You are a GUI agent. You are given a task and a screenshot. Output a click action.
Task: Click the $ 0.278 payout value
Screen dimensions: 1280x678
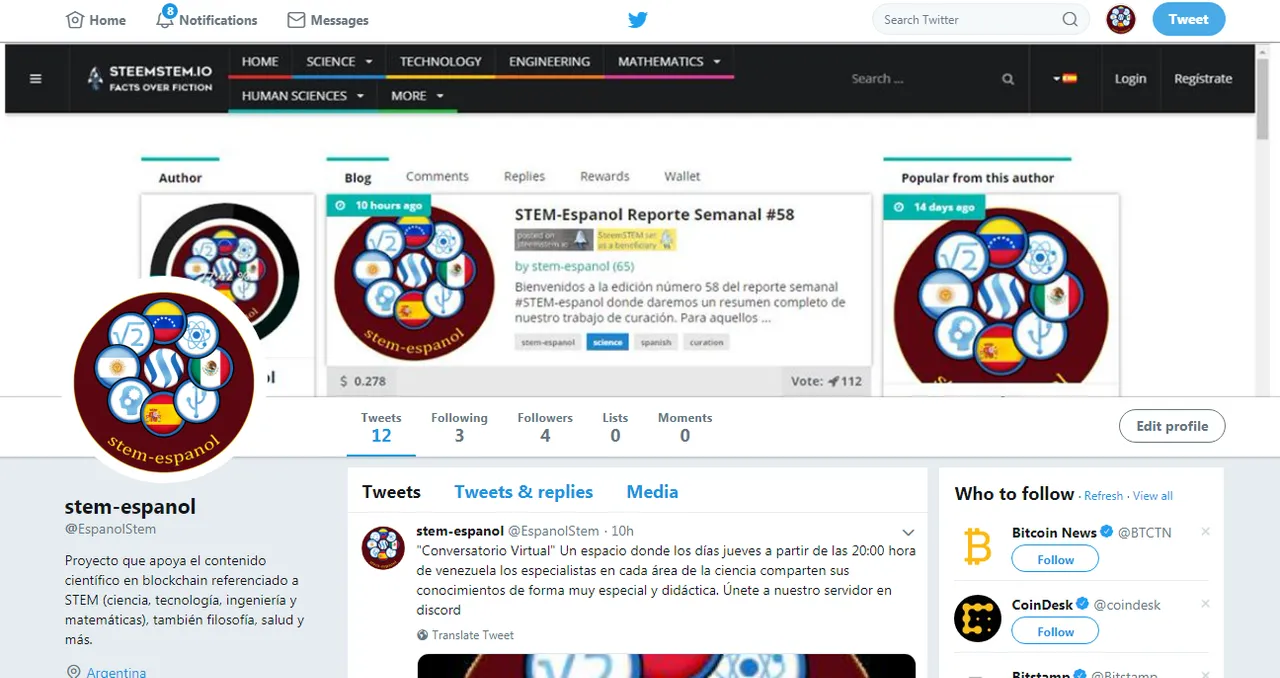coord(363,381)
